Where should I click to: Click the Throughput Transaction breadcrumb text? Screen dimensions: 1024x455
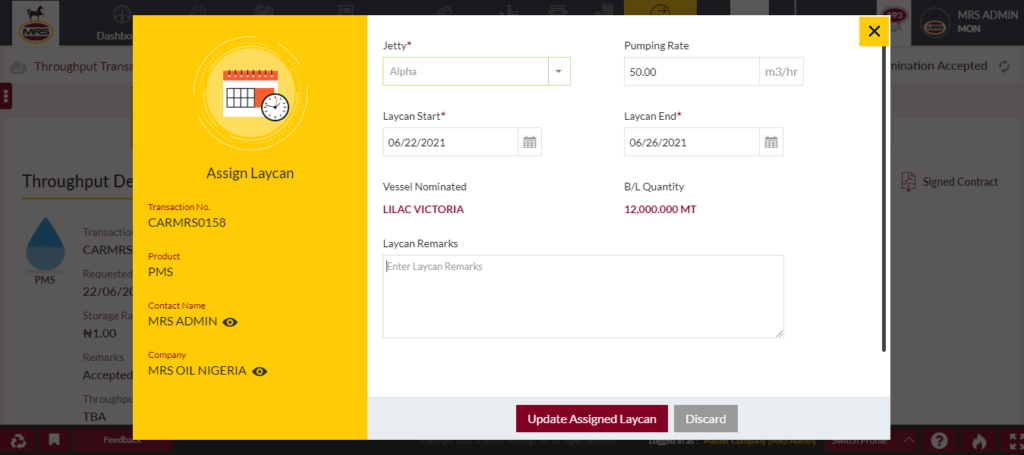click(83, 67)
